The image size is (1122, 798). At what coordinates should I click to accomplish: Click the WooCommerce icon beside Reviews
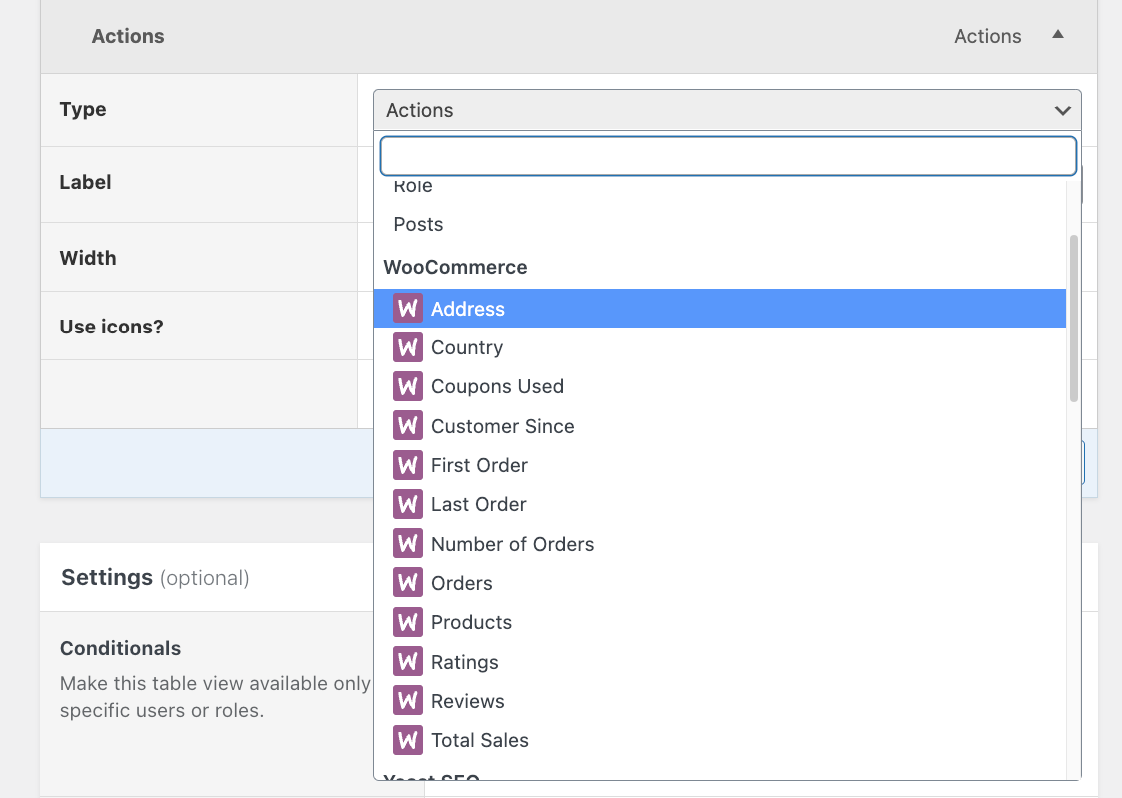point(407,700)
